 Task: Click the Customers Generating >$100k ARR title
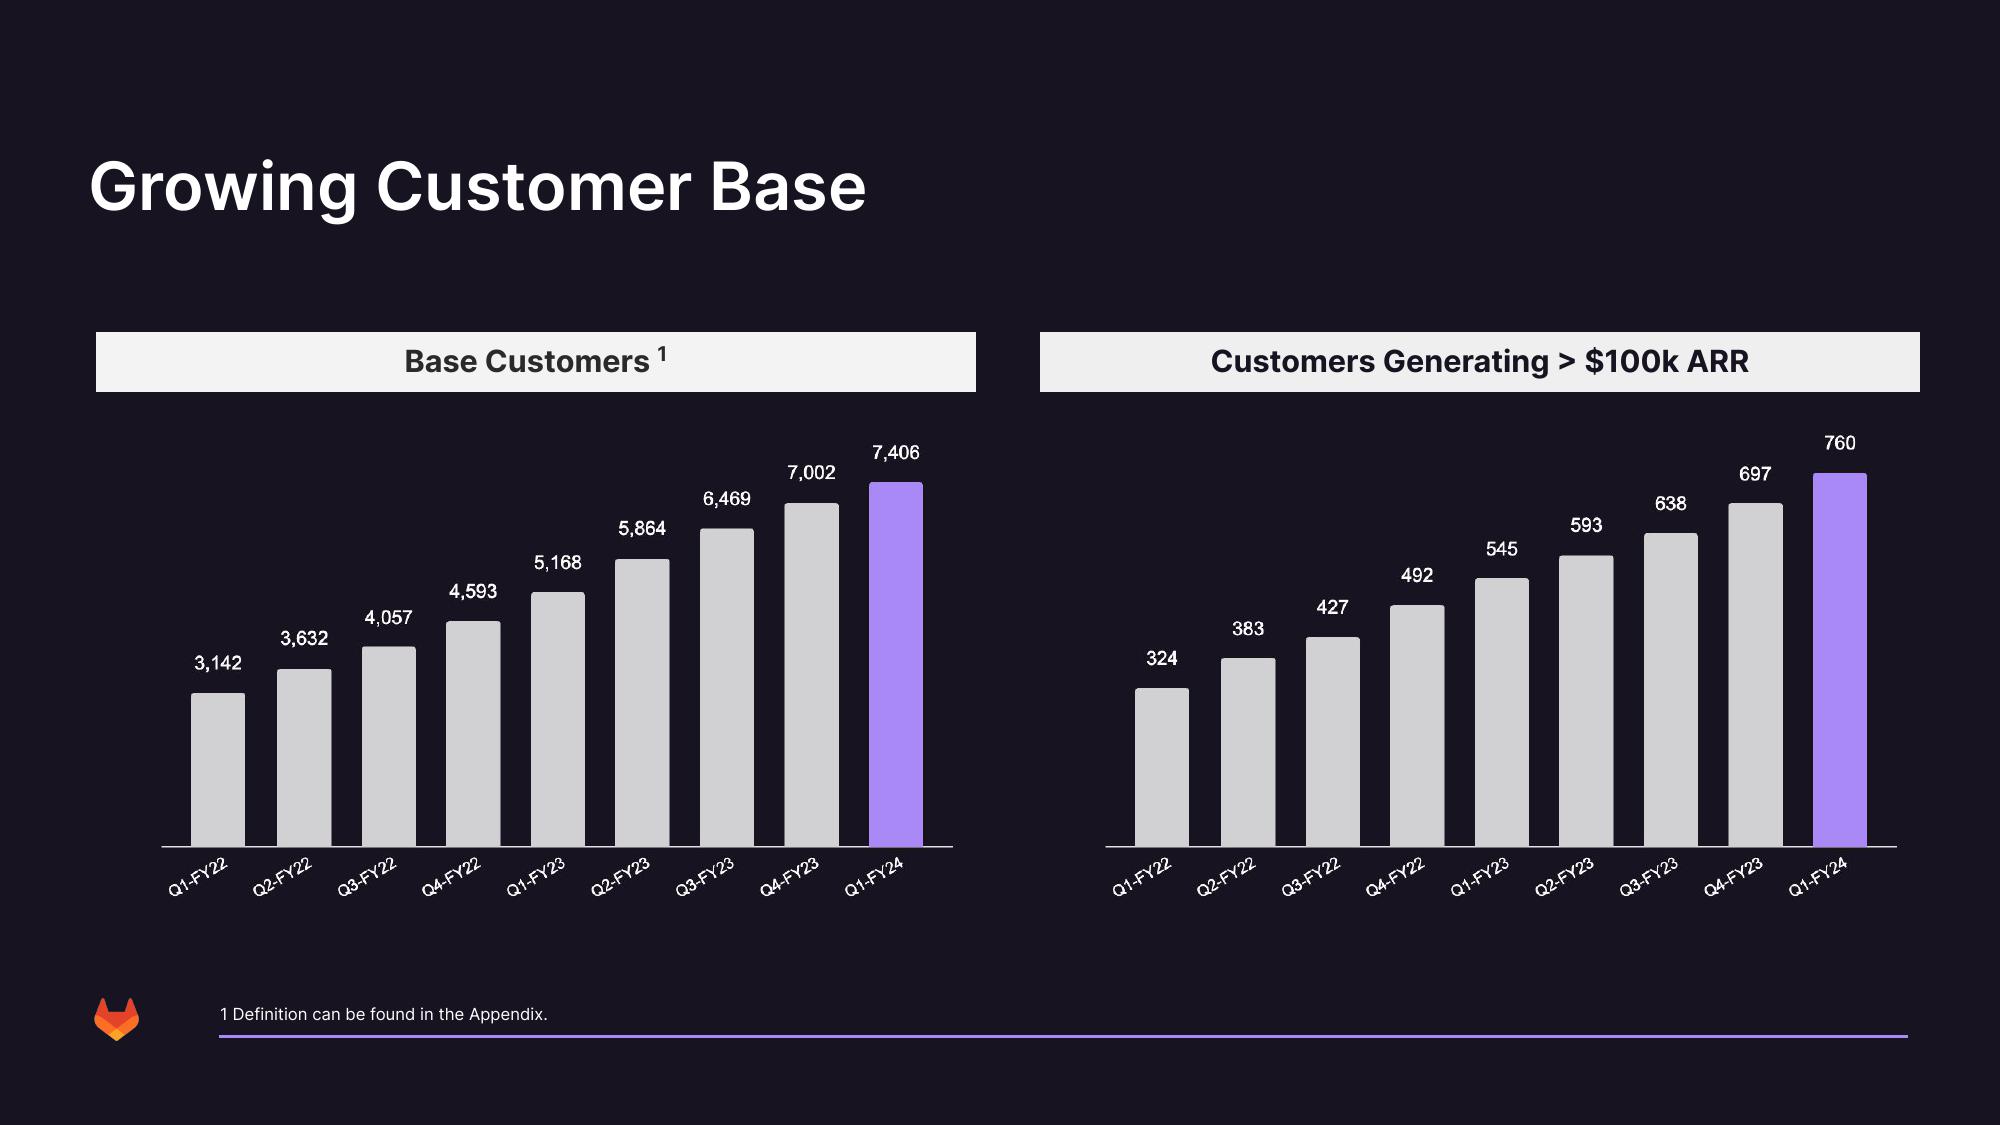[1479, 361]
